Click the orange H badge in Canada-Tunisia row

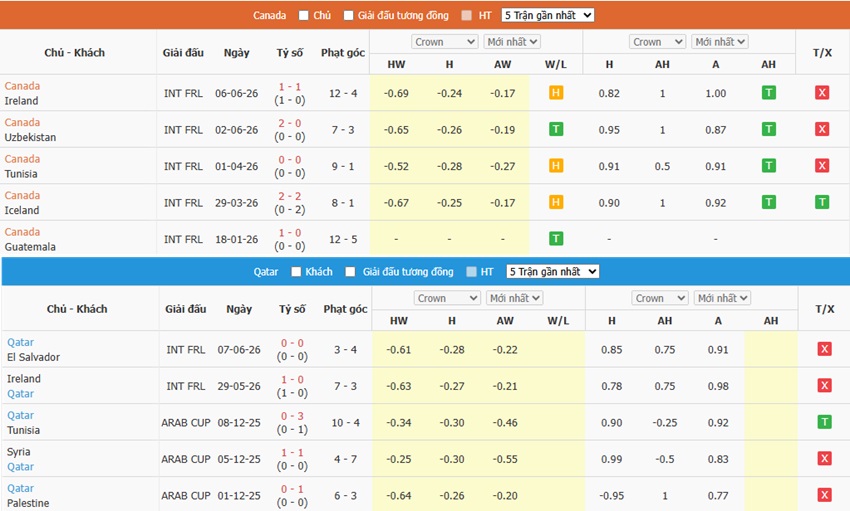tap(556, 165)
